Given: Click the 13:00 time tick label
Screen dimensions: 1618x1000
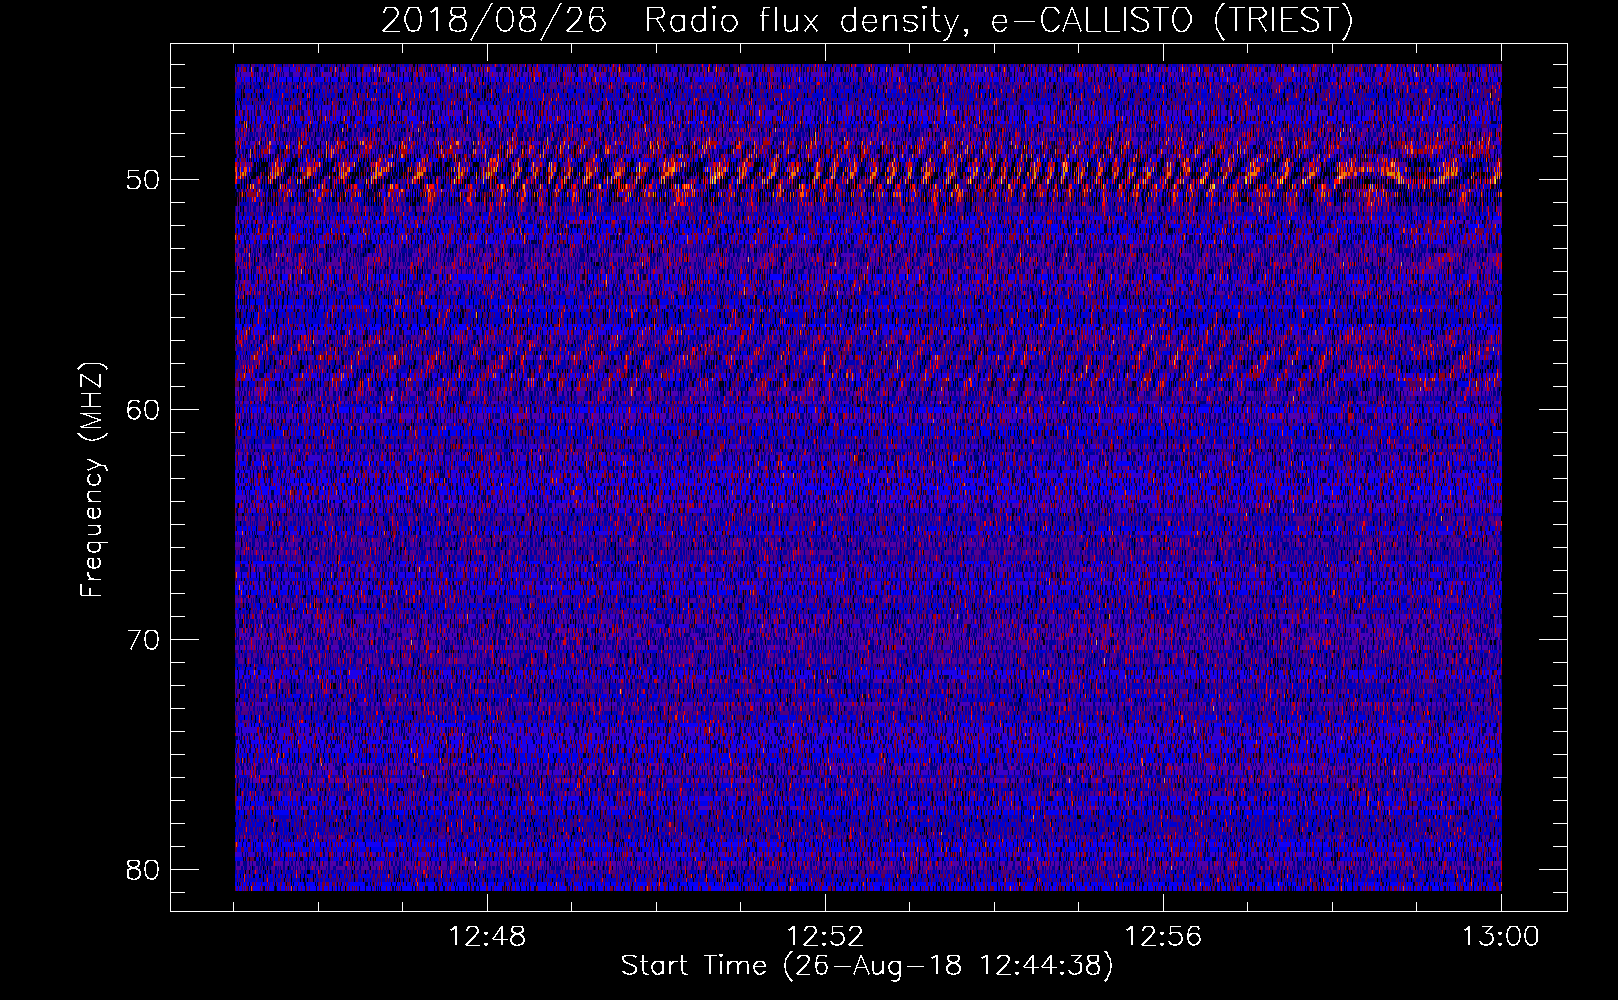Looking at the screenshot, I should [1501, 937].
